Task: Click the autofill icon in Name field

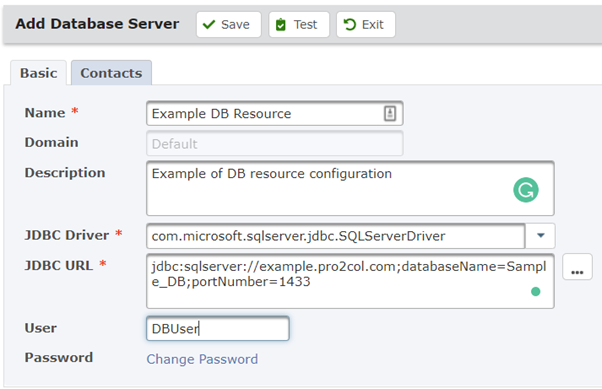Action: [390, 114]
